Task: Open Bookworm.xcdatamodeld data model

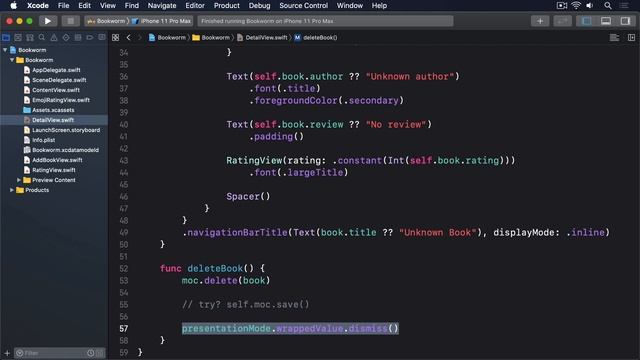Action: coord(65,150)
